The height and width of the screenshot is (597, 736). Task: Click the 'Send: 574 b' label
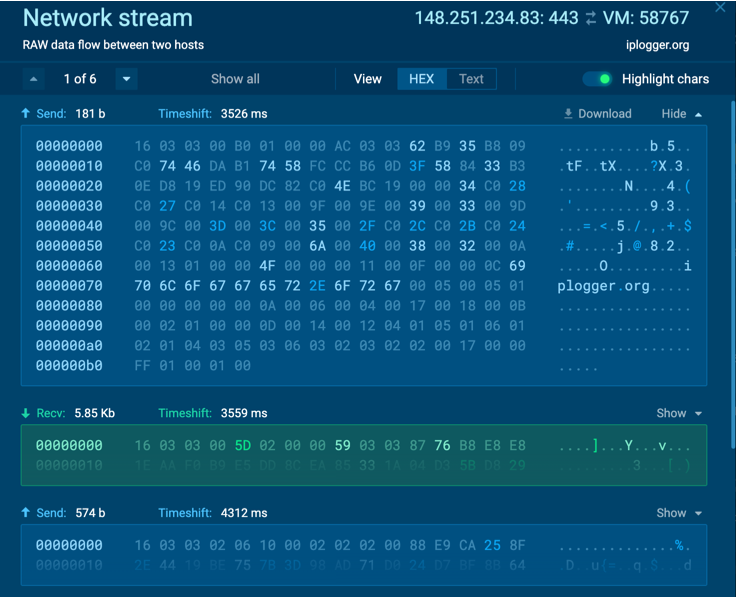point(71,513)
